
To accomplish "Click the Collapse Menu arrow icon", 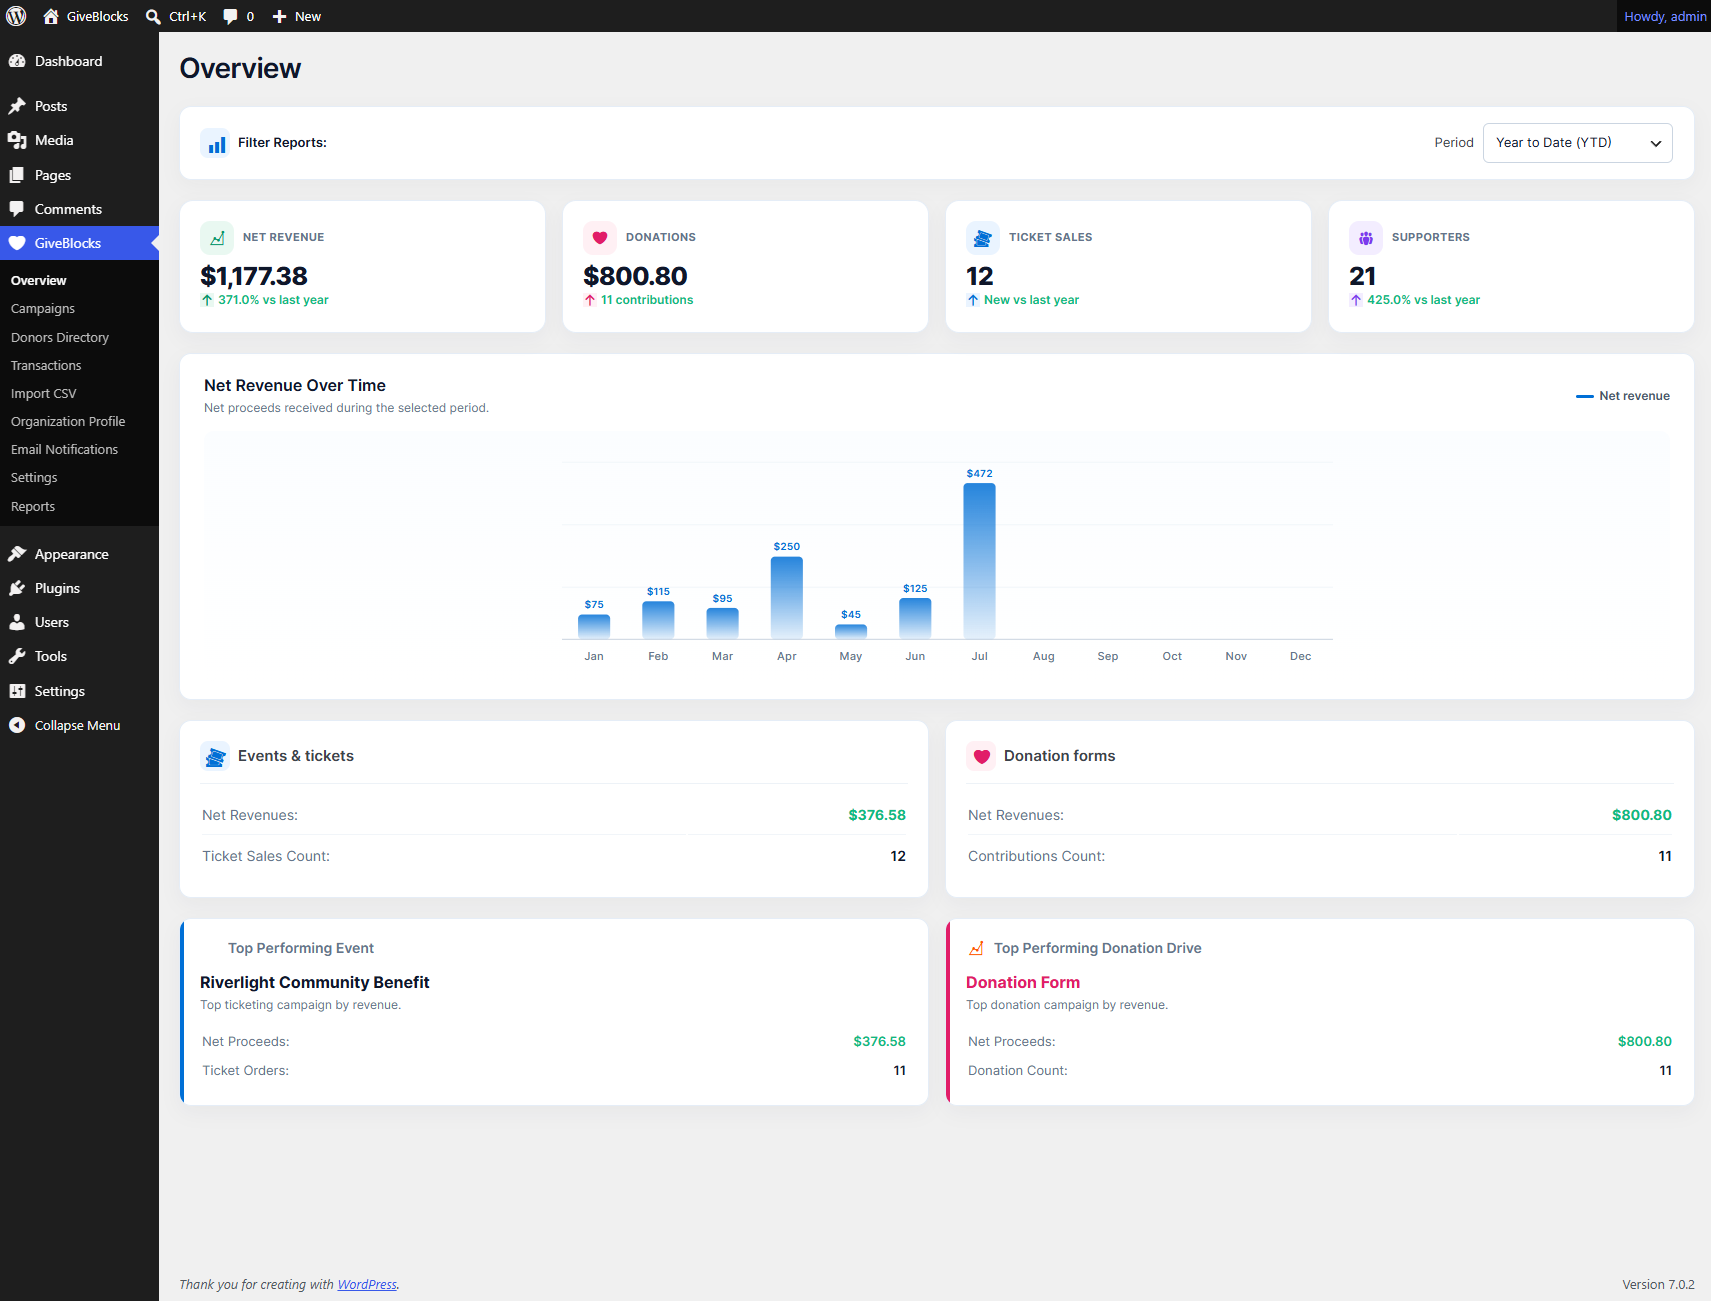I will 17,725.
